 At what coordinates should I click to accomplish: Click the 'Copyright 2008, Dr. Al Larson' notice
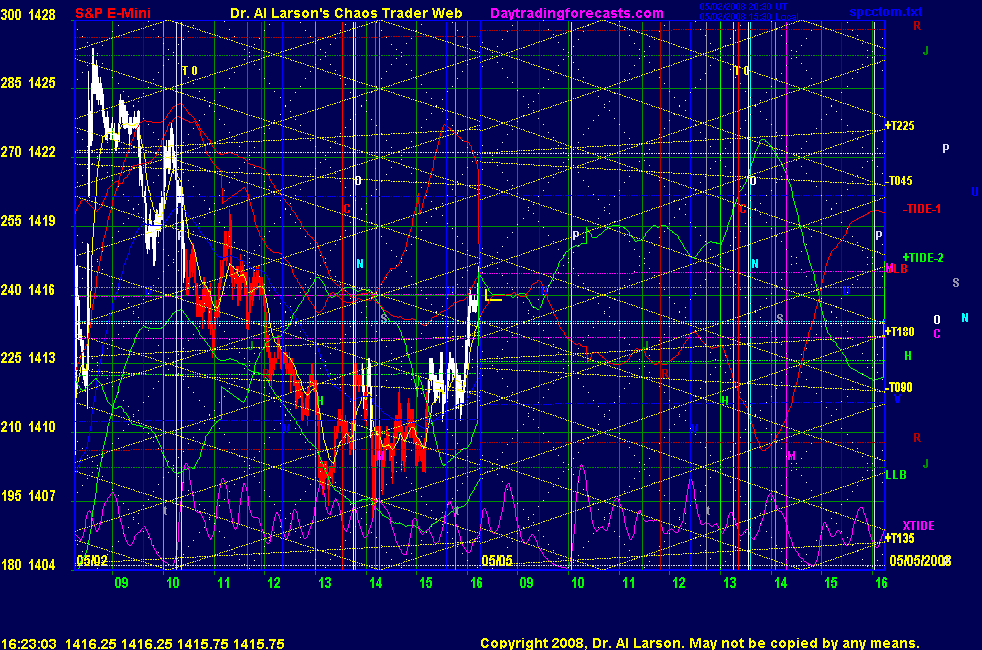point(582,643)
